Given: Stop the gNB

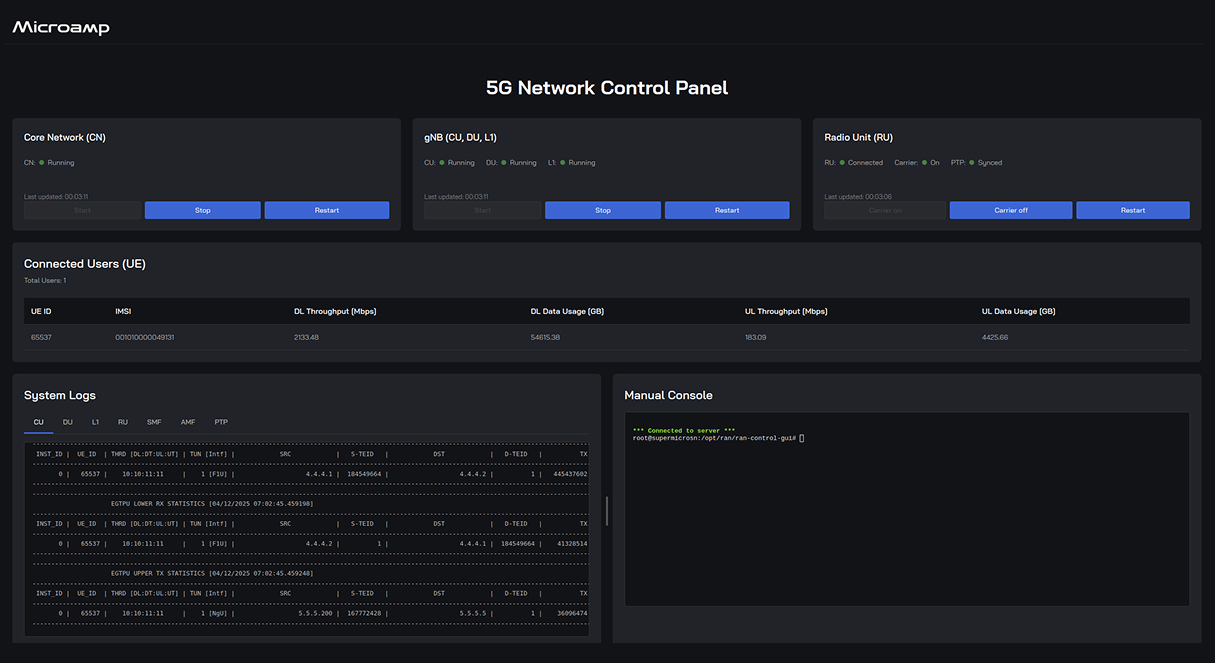Looking at the screenshot, I should point(602,210).
